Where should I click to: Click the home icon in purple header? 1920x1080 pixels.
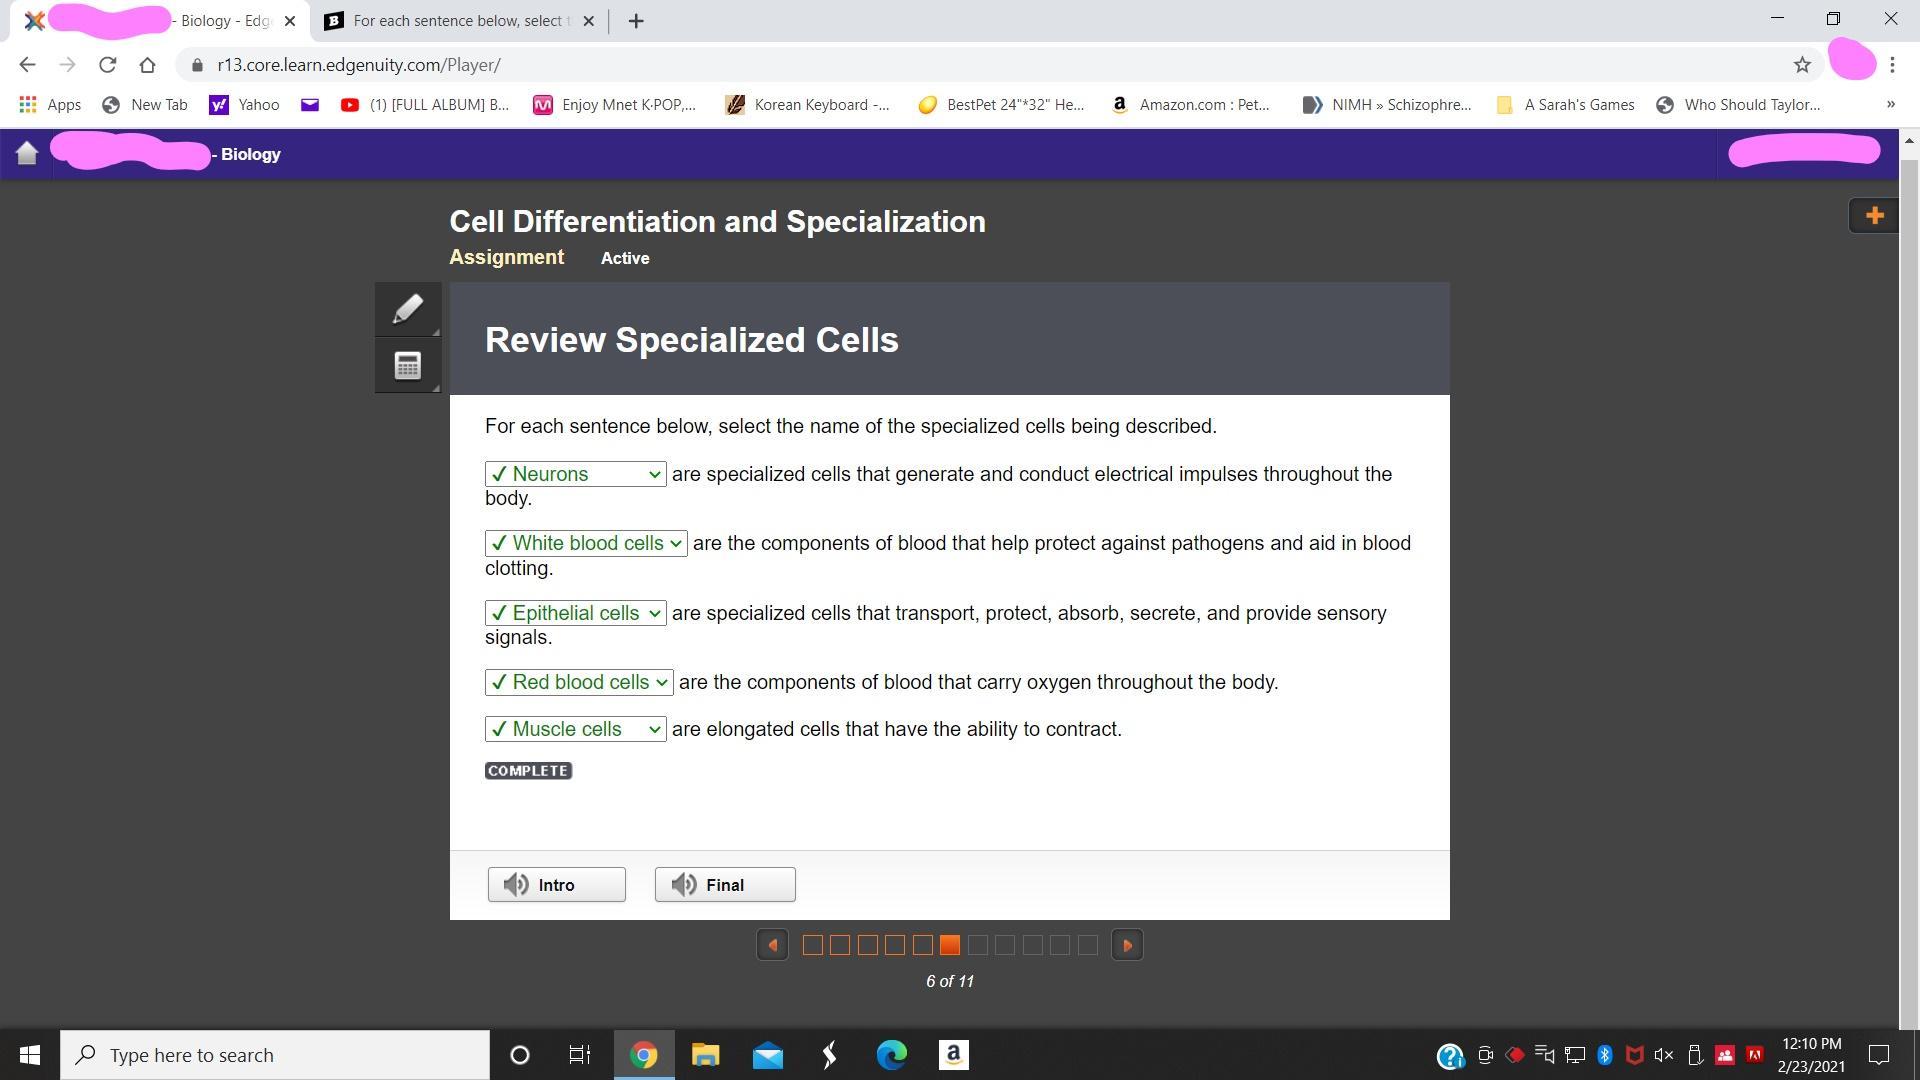click(x=27, y=154)
